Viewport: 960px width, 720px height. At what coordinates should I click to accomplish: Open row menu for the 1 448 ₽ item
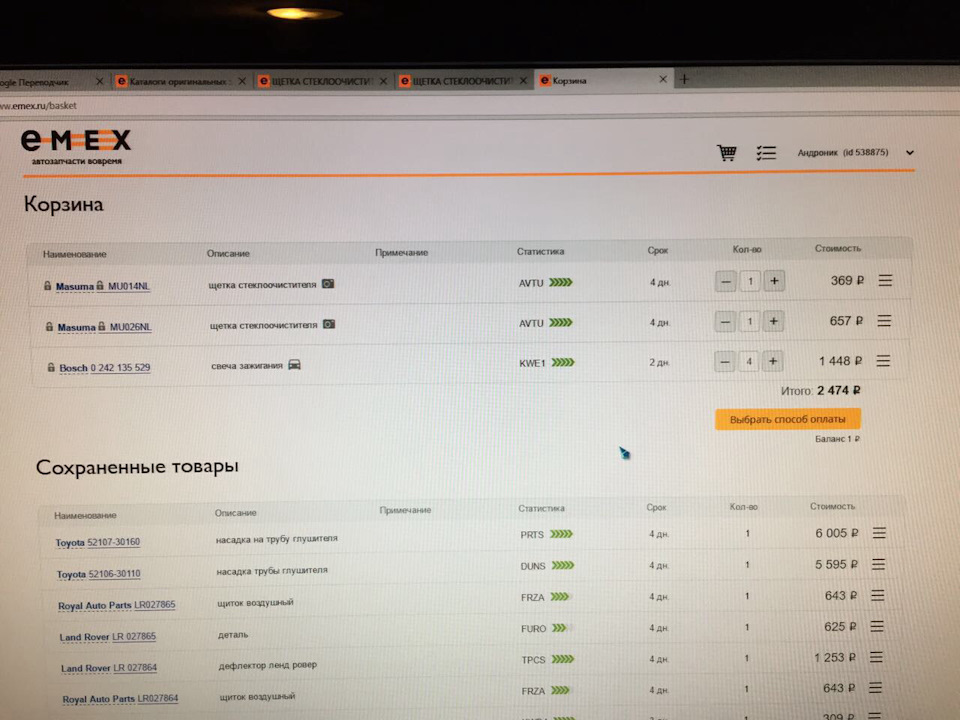[x=883, y=361]
